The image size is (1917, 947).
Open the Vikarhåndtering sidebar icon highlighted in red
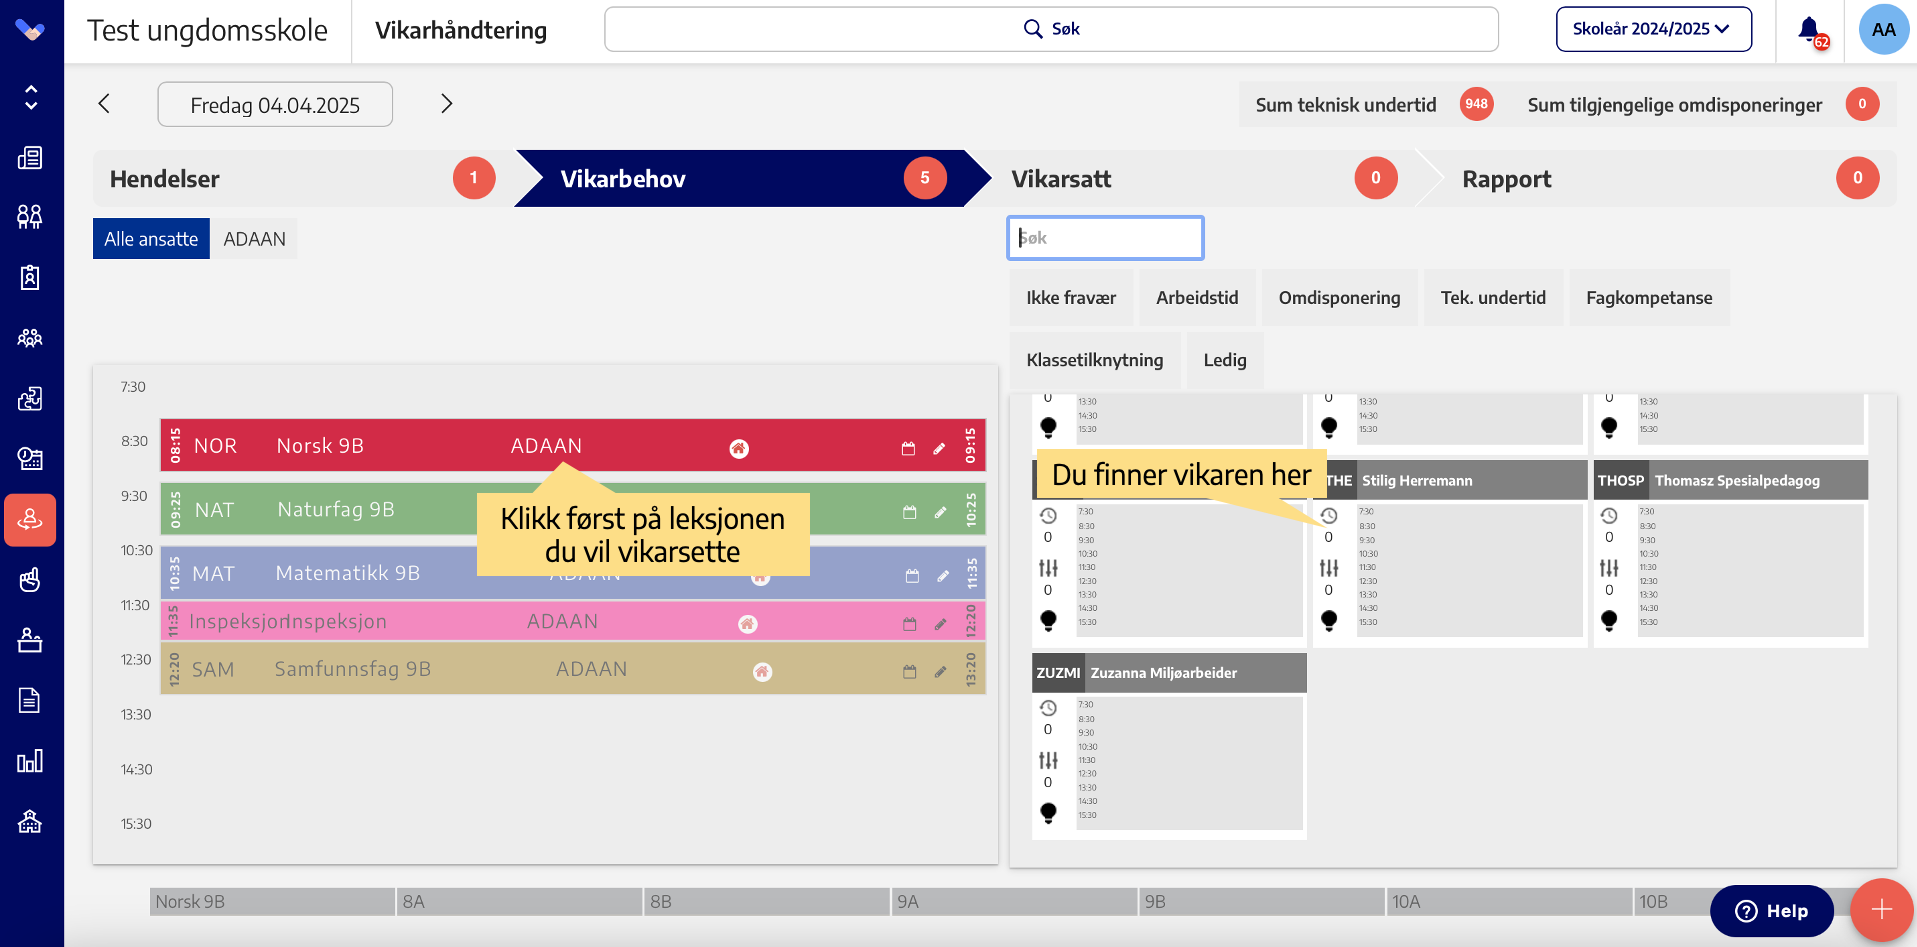pos(30,520)
